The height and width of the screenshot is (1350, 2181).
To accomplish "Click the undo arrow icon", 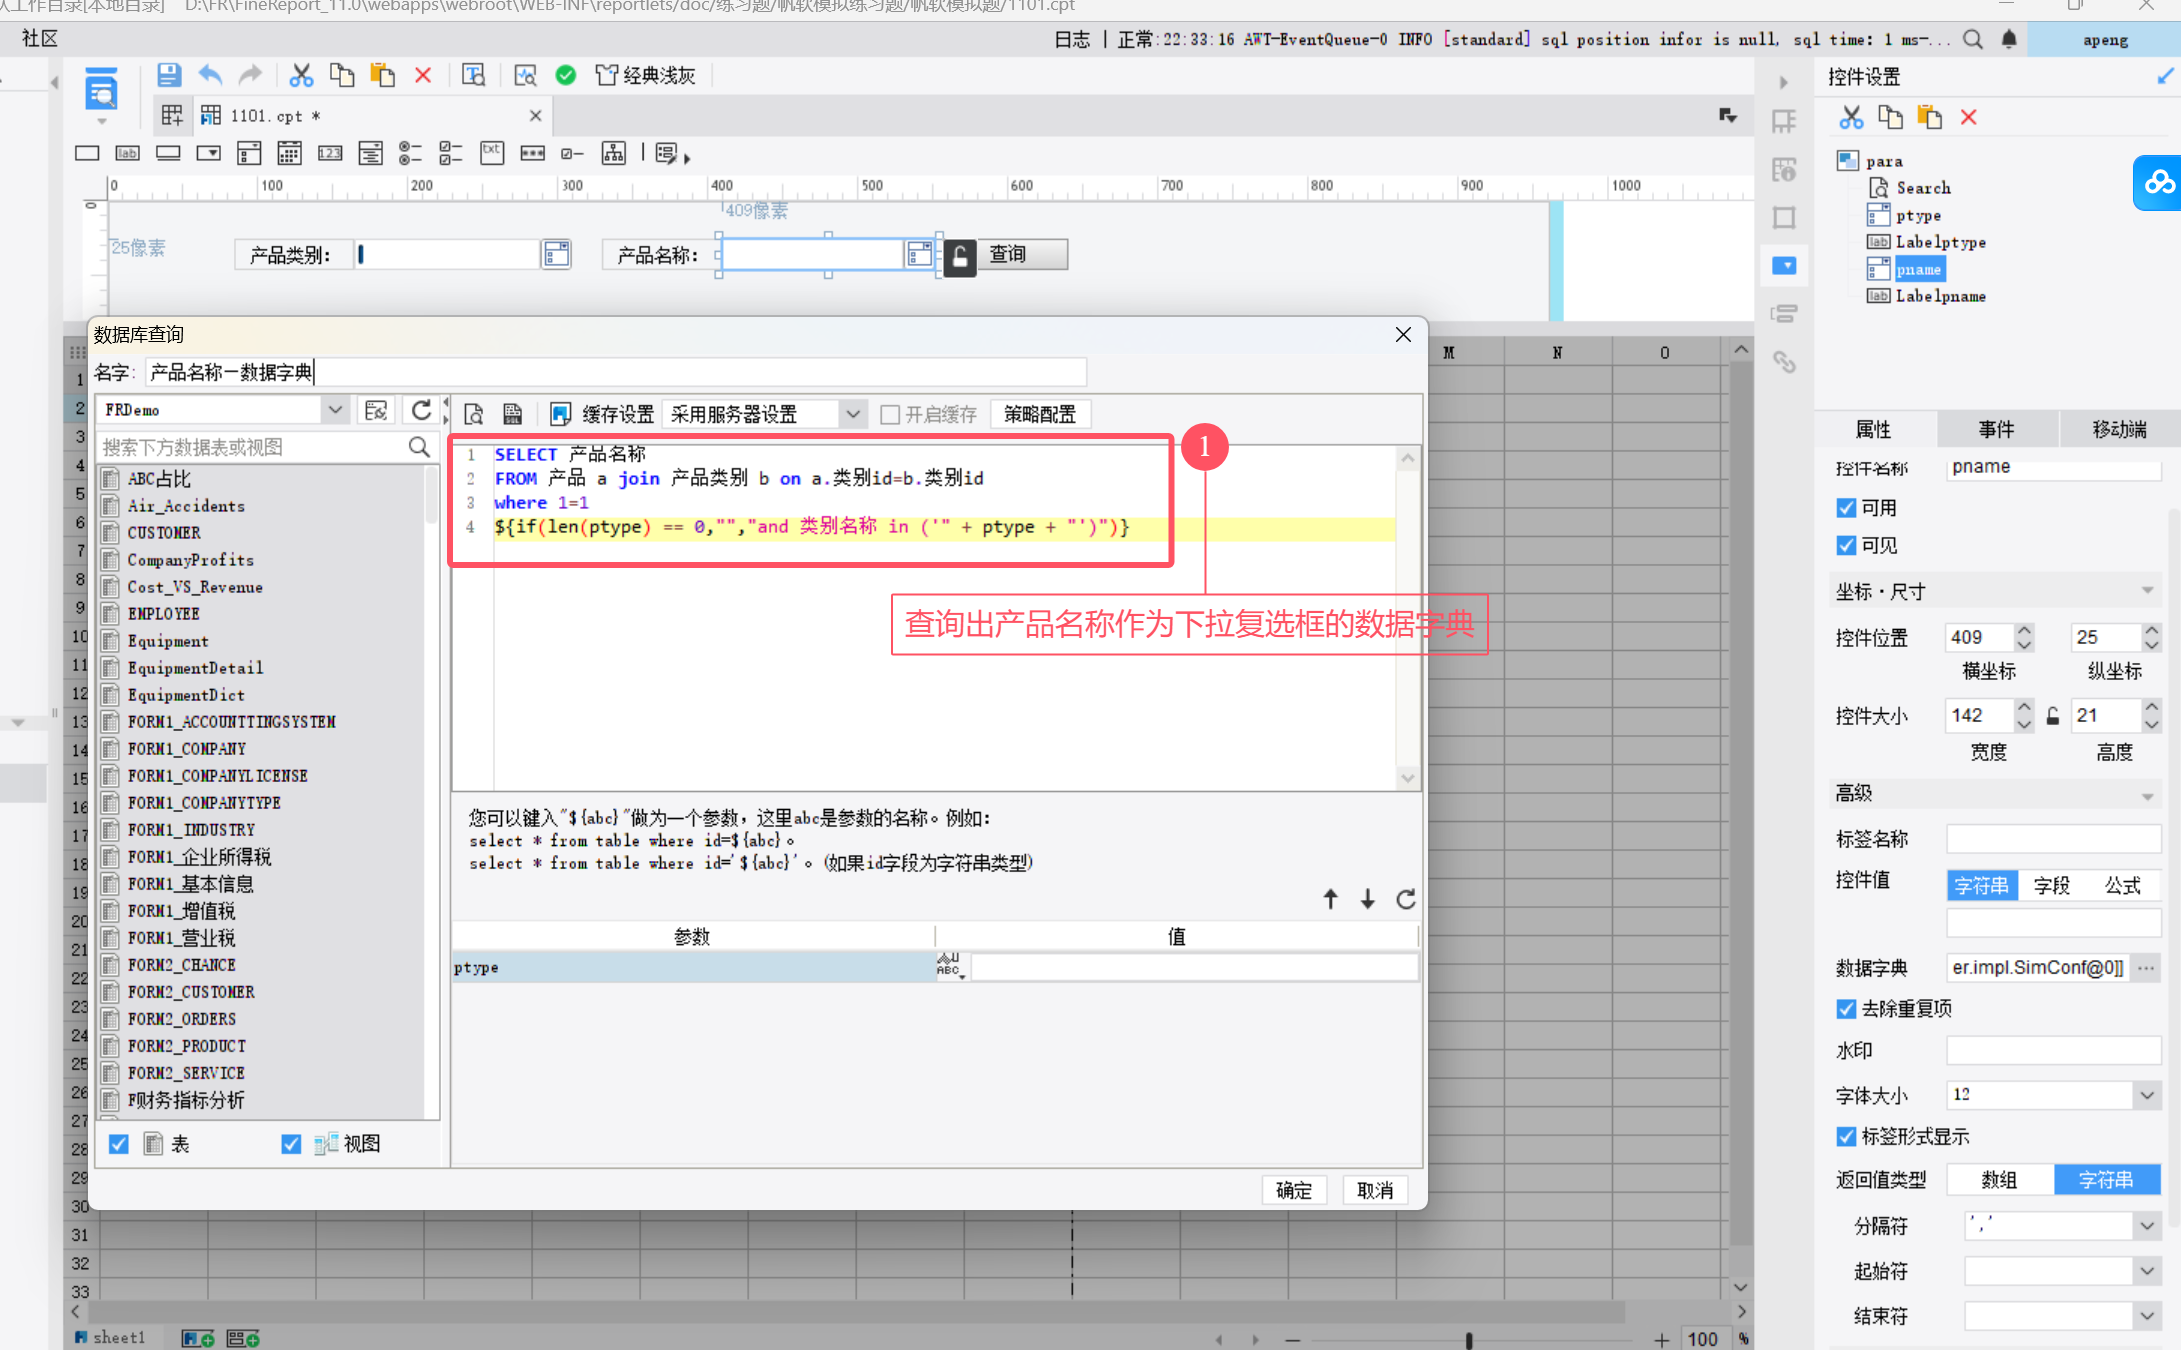I will click(210, 75).
